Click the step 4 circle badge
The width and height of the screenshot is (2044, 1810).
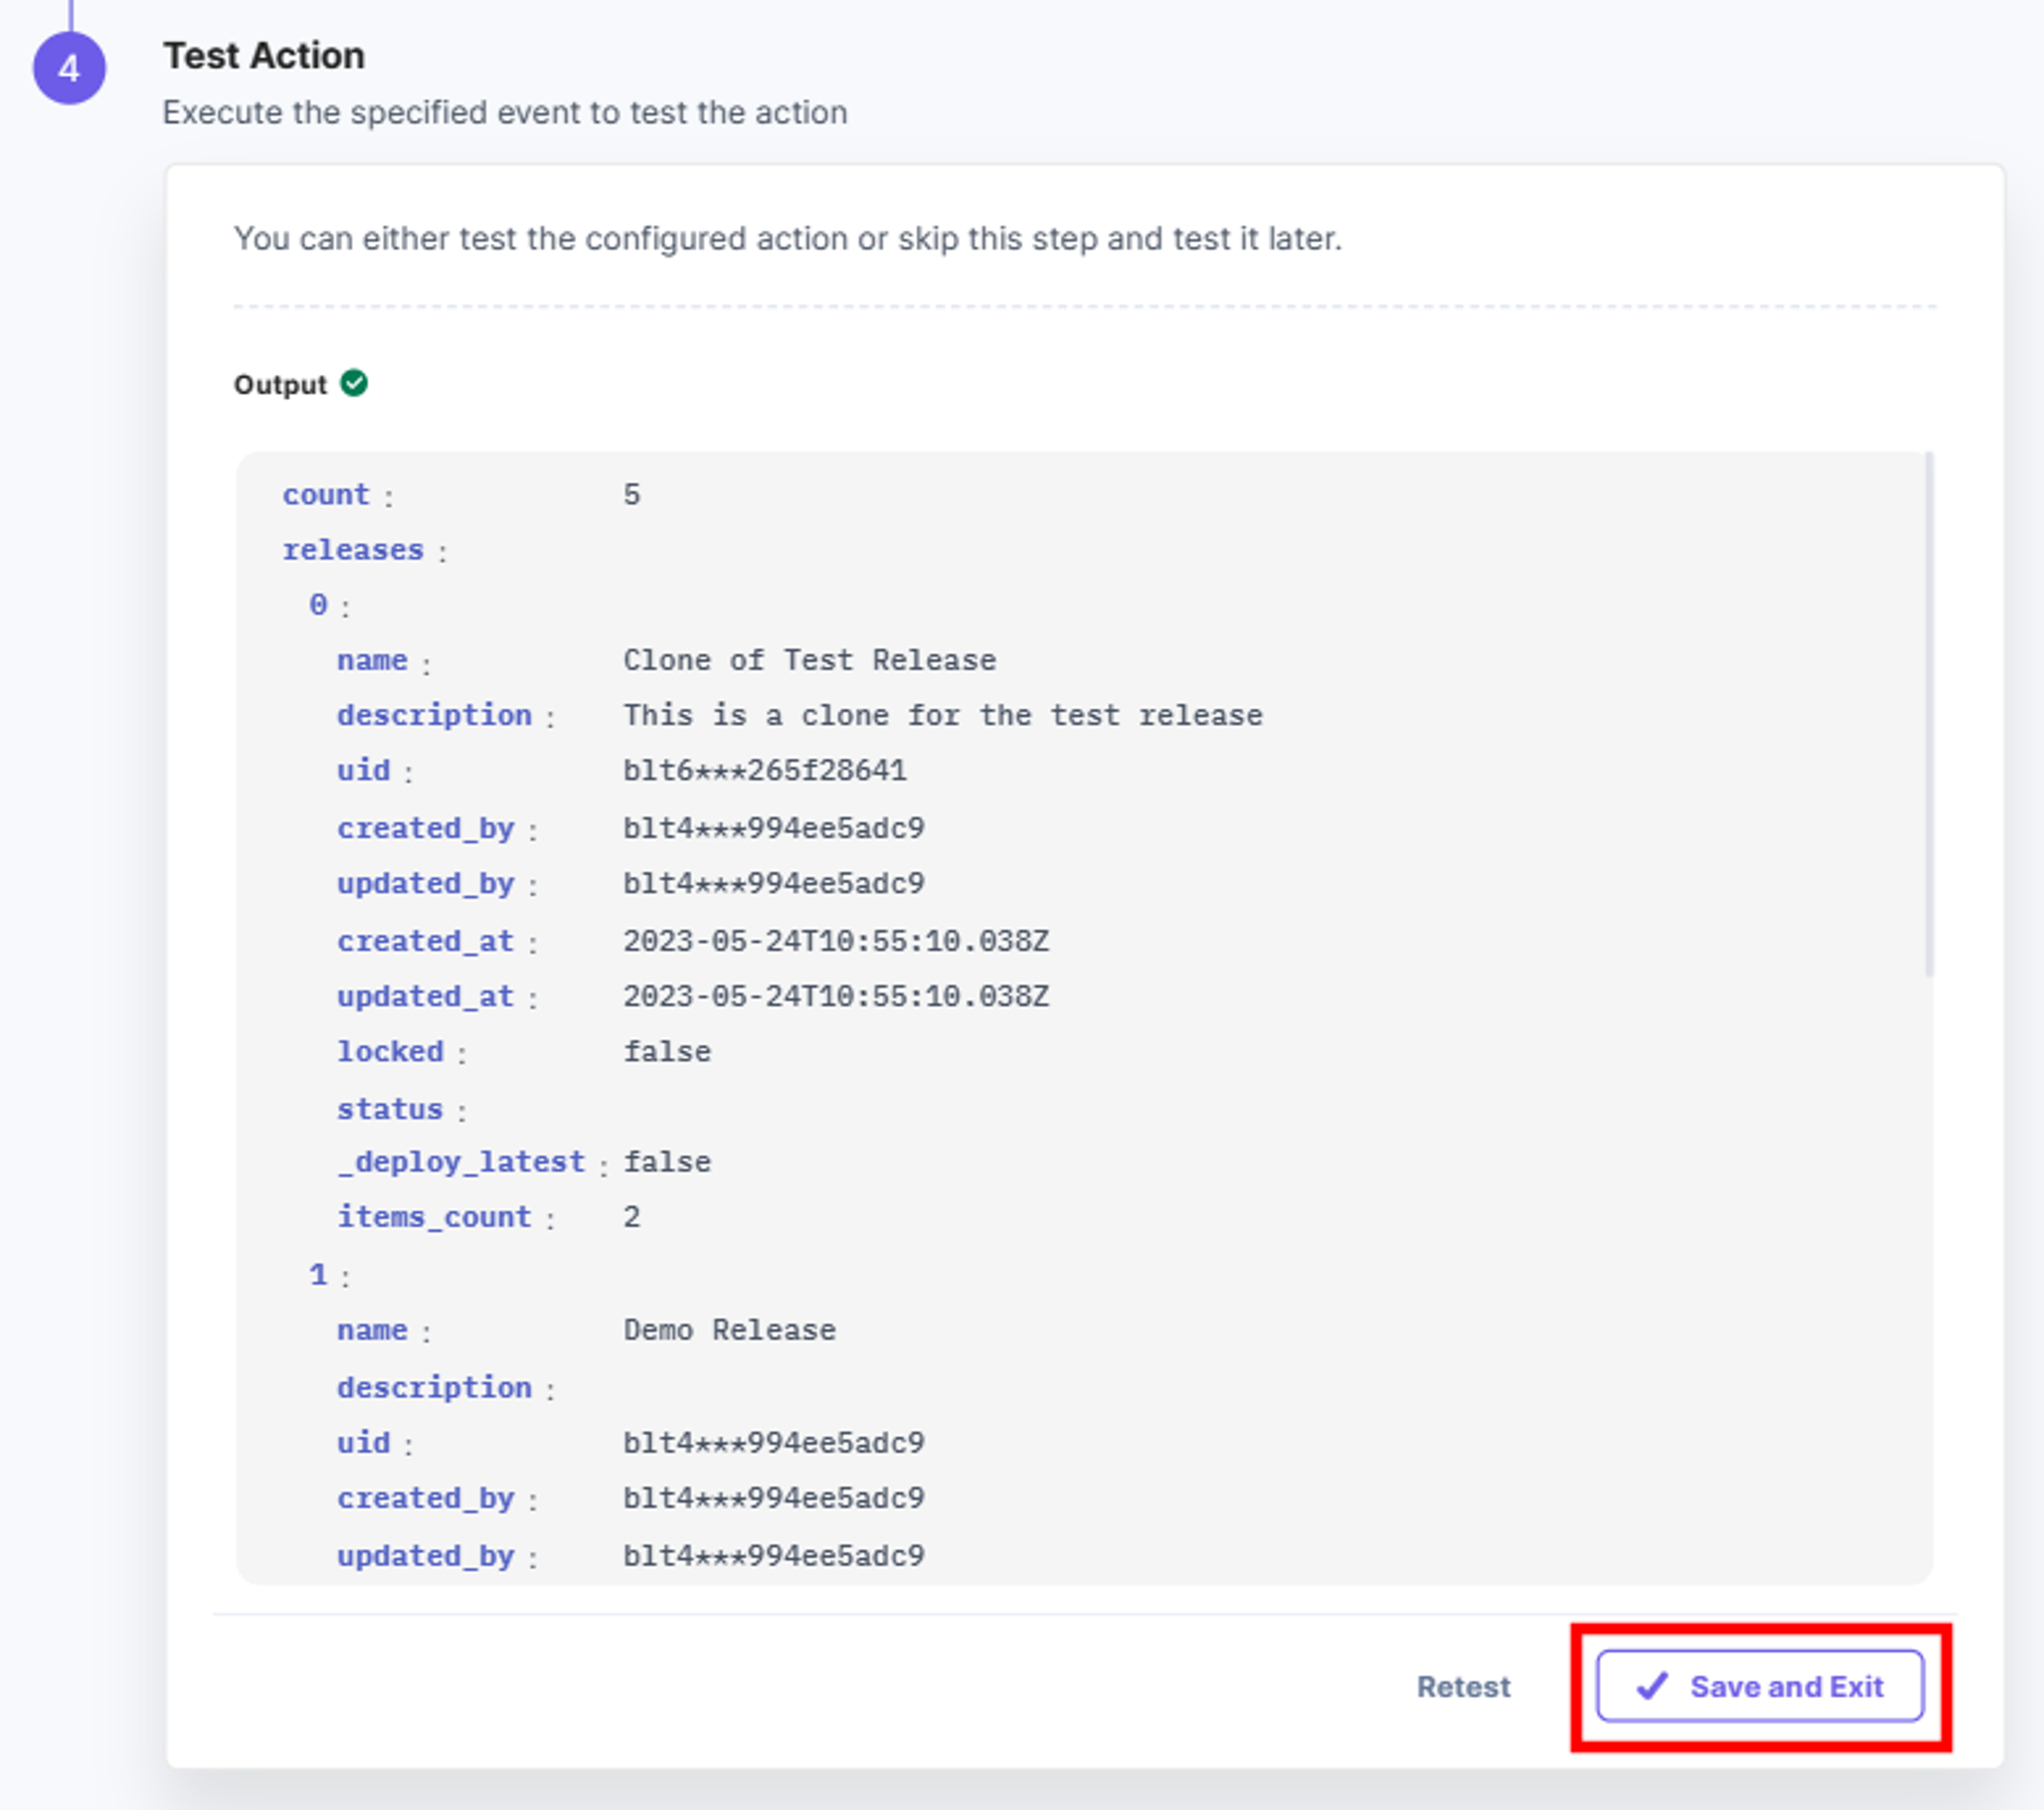(x=69, y=68)
